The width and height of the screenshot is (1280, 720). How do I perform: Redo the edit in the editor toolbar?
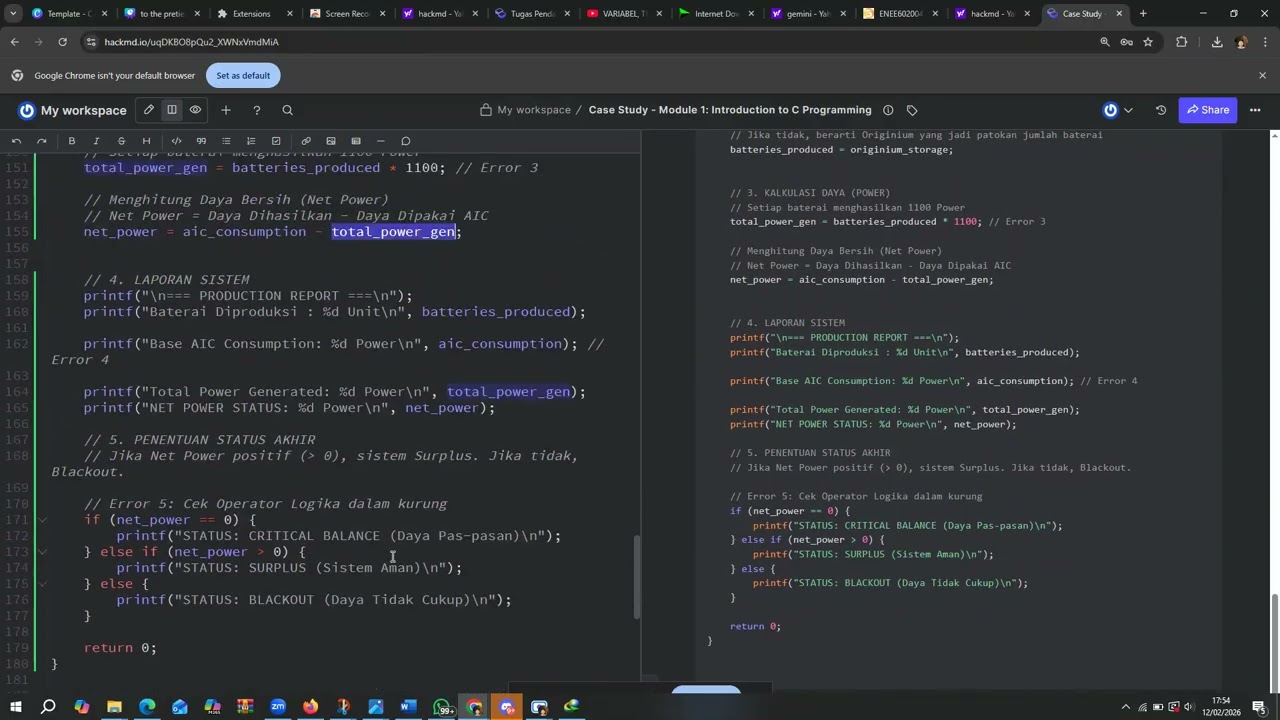click(41, 141)
